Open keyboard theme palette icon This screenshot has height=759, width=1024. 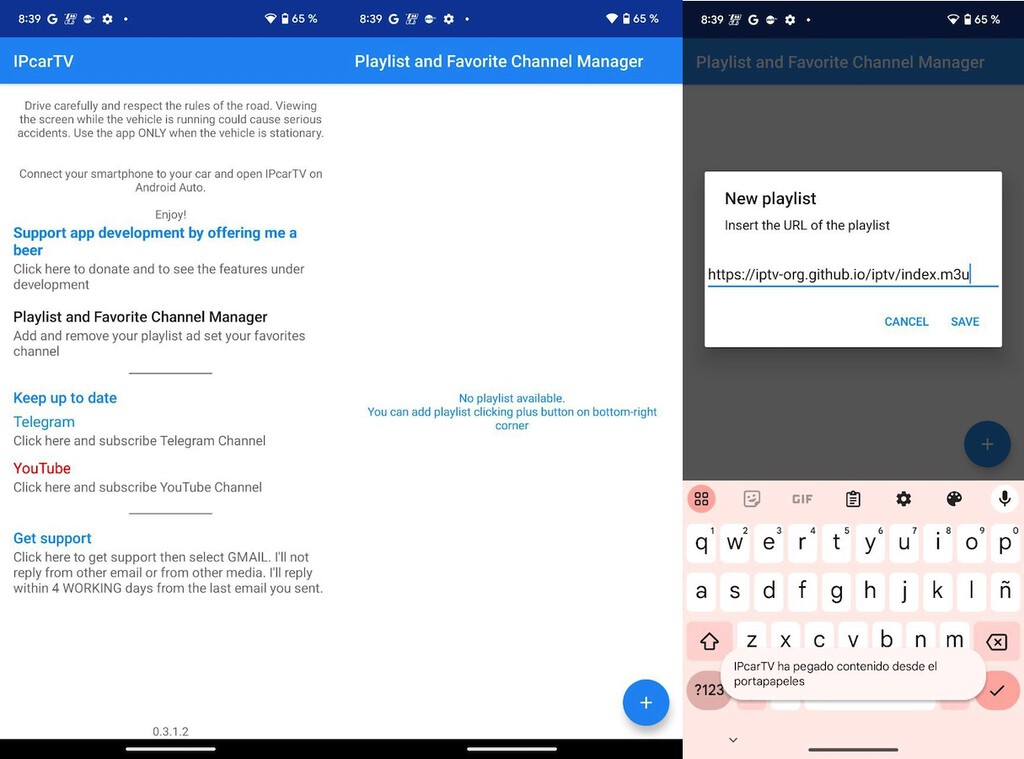coord(953,499)
